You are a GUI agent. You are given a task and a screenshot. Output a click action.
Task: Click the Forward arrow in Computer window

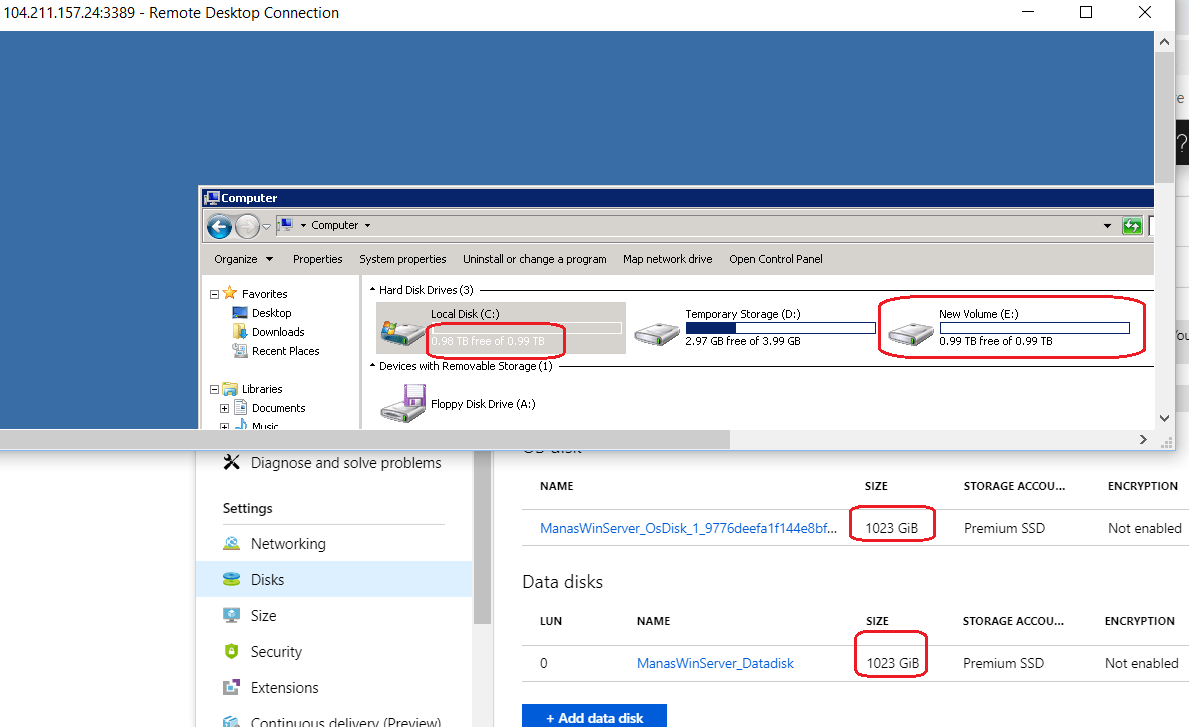click(247, 226)
